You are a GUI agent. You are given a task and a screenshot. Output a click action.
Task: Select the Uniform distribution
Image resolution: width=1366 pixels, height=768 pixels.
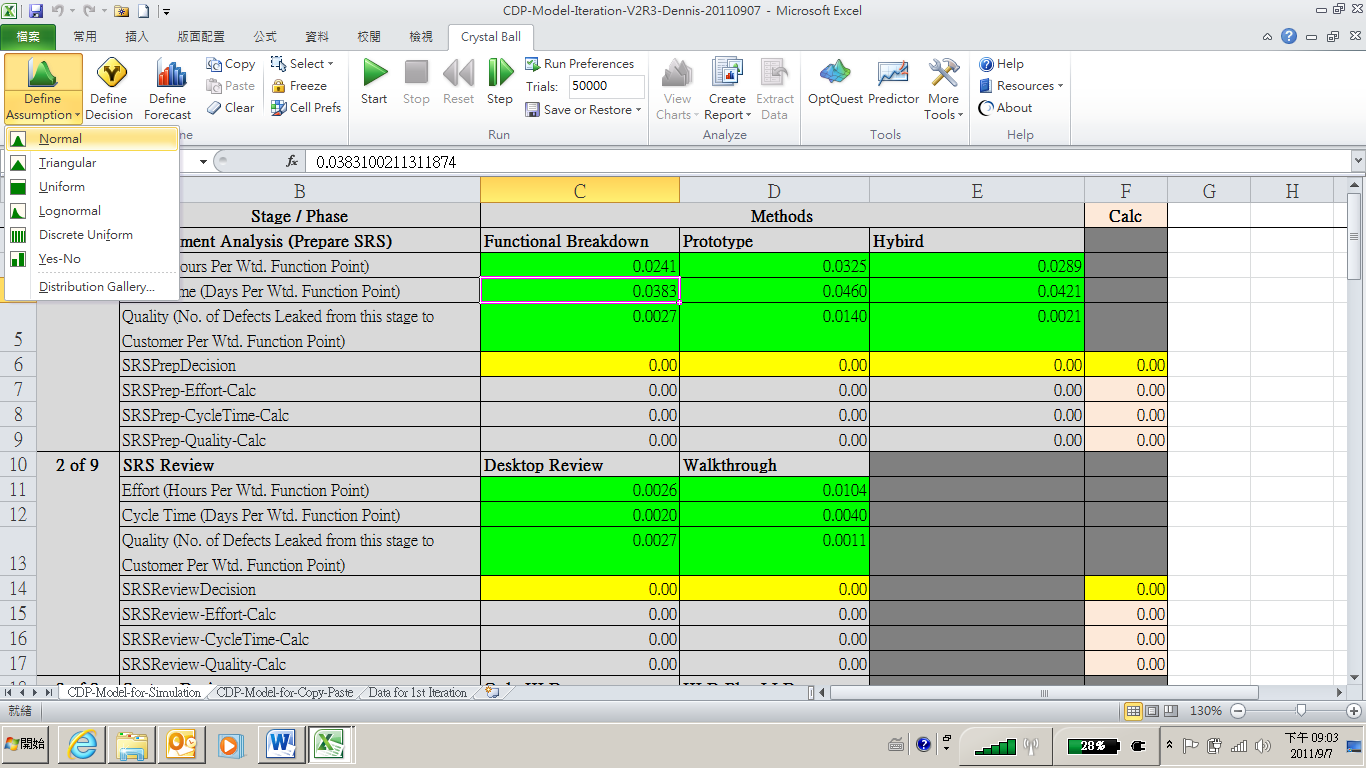click(92, 187)
